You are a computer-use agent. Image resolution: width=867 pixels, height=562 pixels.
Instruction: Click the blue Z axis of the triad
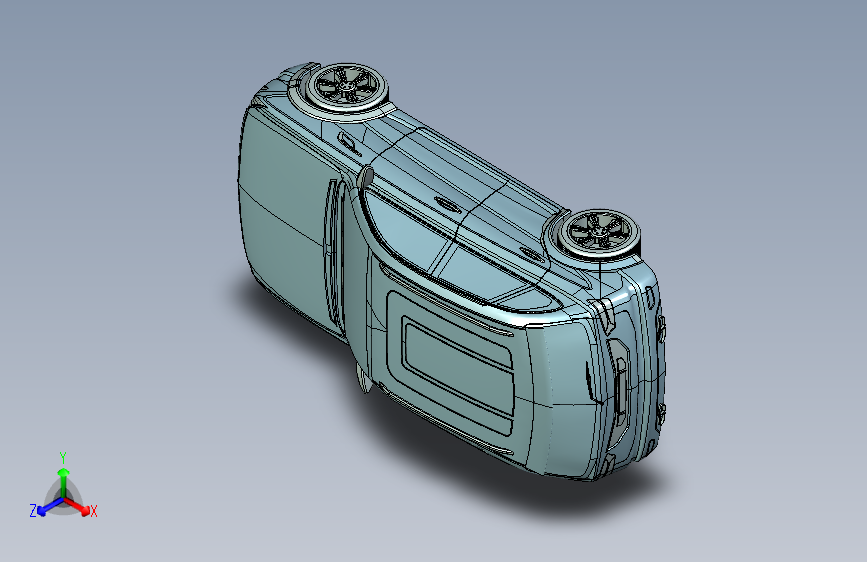click(x=50, y=507)
